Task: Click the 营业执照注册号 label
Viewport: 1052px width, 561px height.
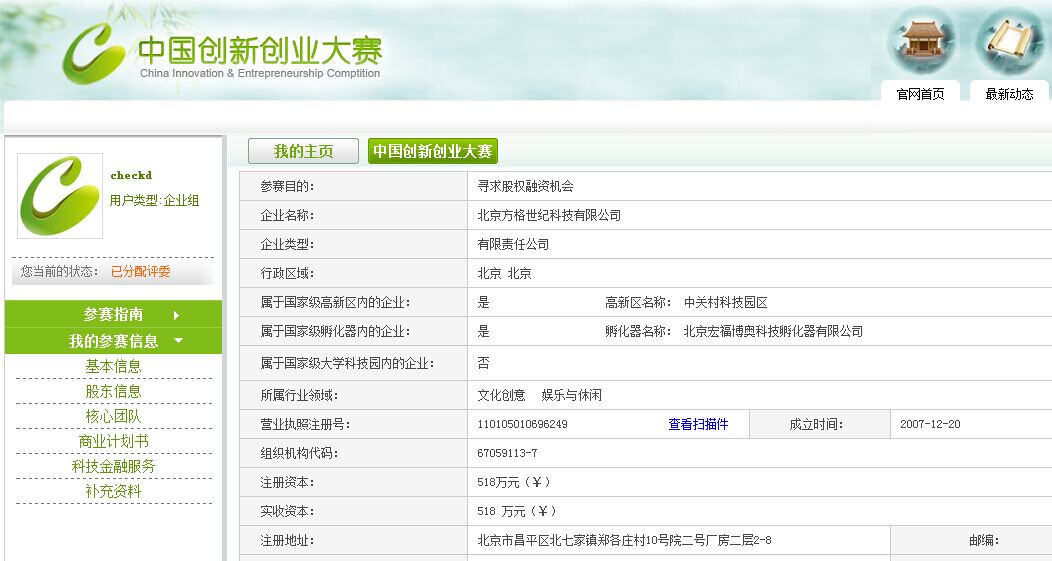Action: (305, 424)
